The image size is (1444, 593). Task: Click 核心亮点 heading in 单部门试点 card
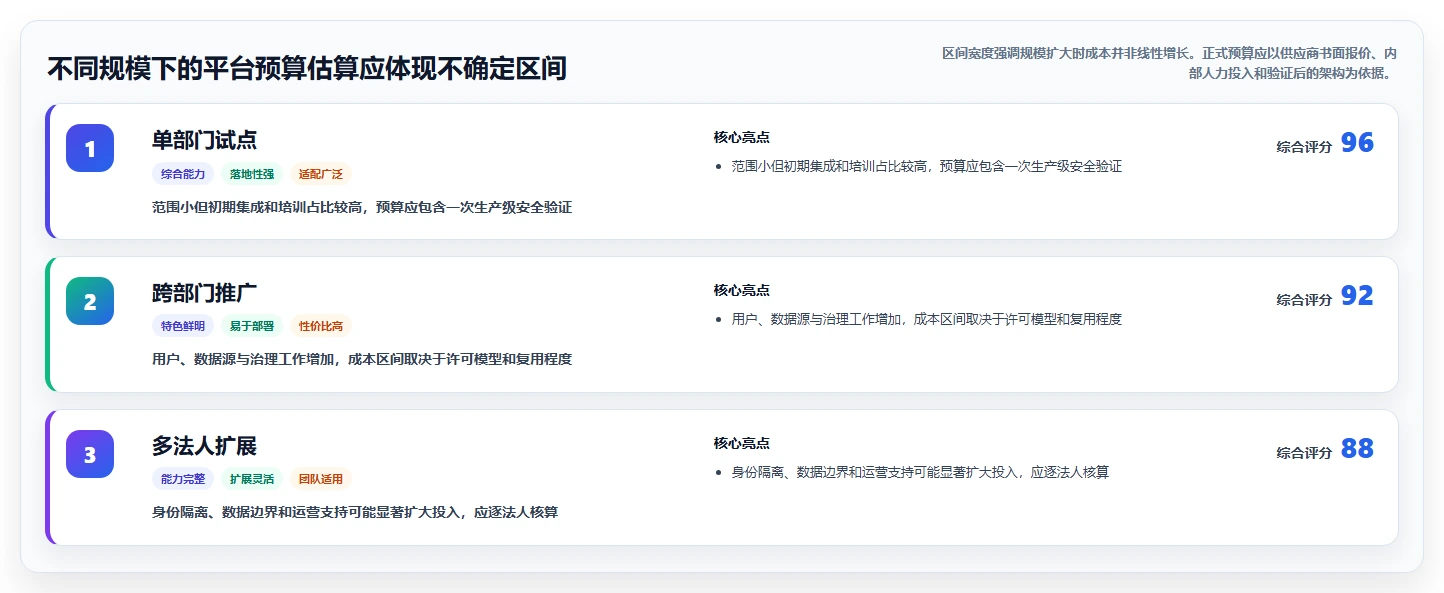click(741, 138)
